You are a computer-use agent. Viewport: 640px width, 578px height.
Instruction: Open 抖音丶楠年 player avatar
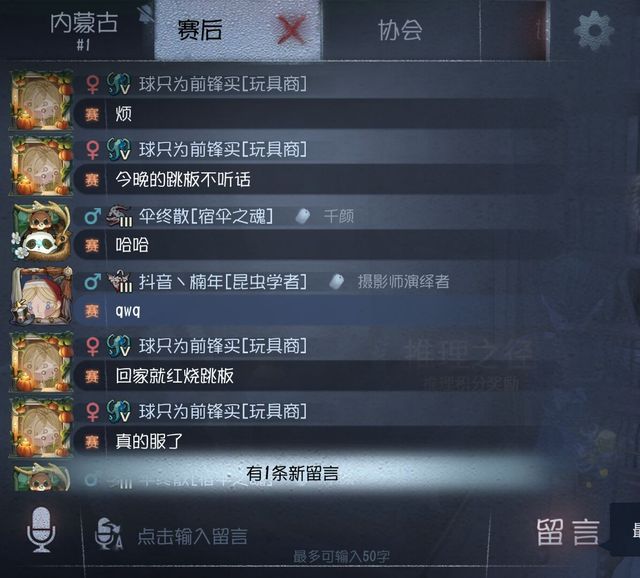pos(41,296)
